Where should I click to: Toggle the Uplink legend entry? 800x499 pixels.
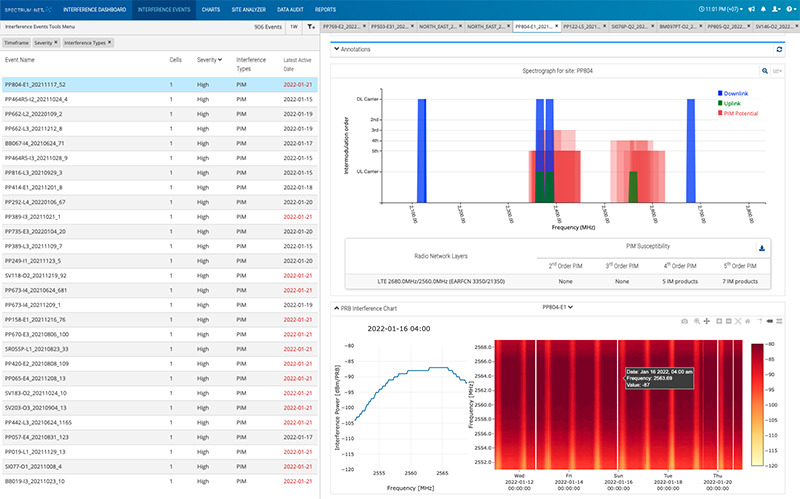(729, 103)
